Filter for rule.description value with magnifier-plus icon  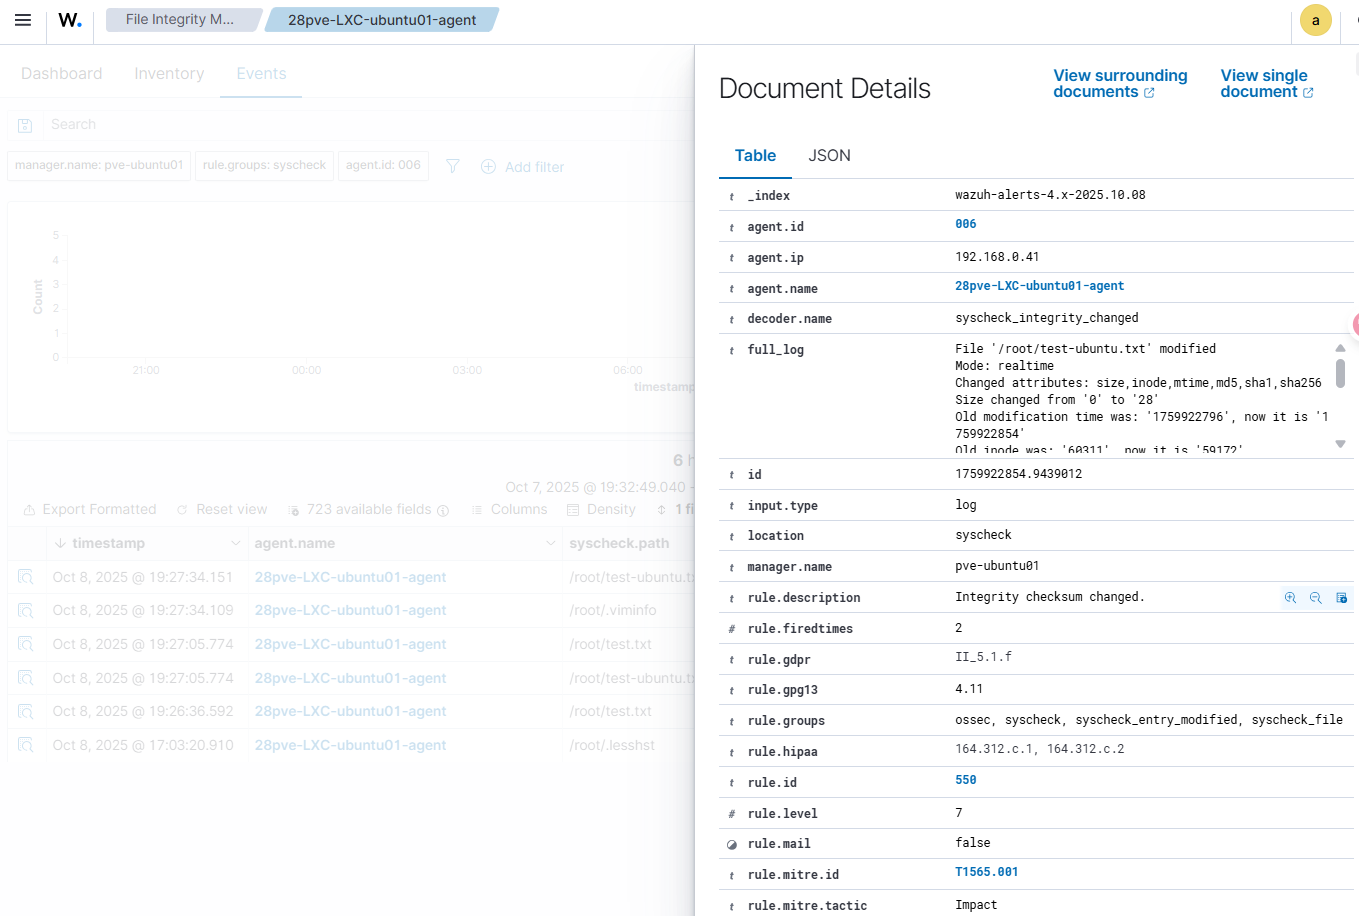(1290, 598)
